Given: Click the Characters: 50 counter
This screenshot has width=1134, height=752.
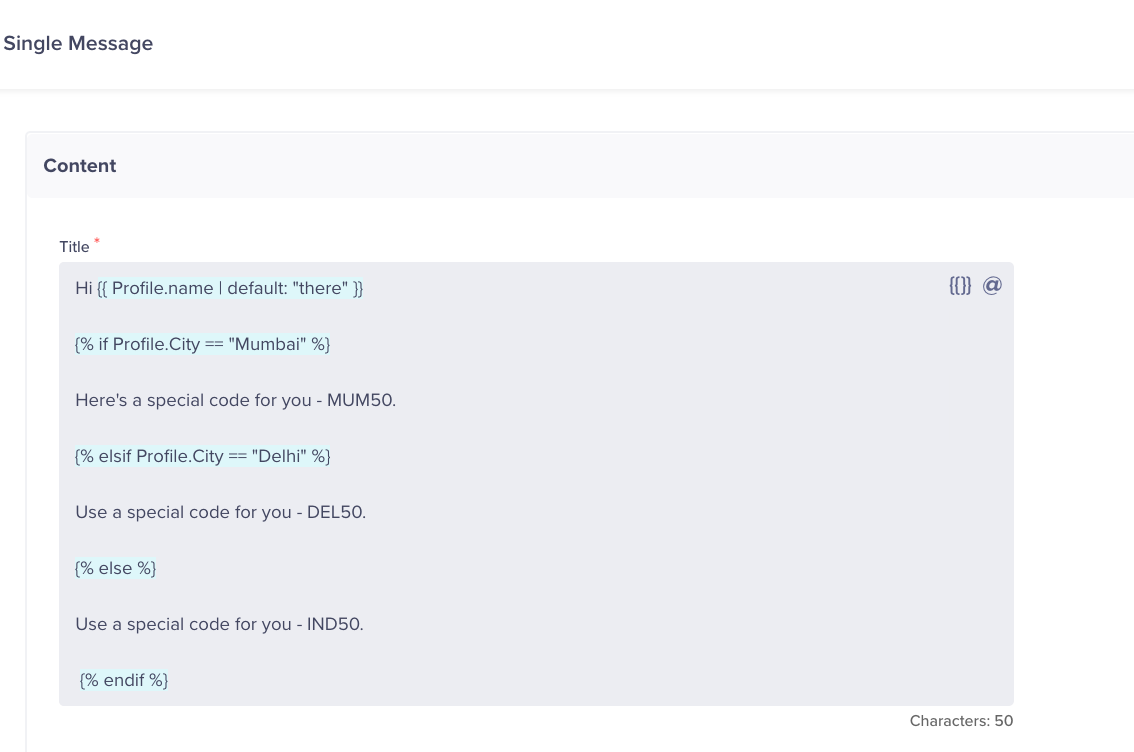Looking at the screenshot, I should coord(961,721).
